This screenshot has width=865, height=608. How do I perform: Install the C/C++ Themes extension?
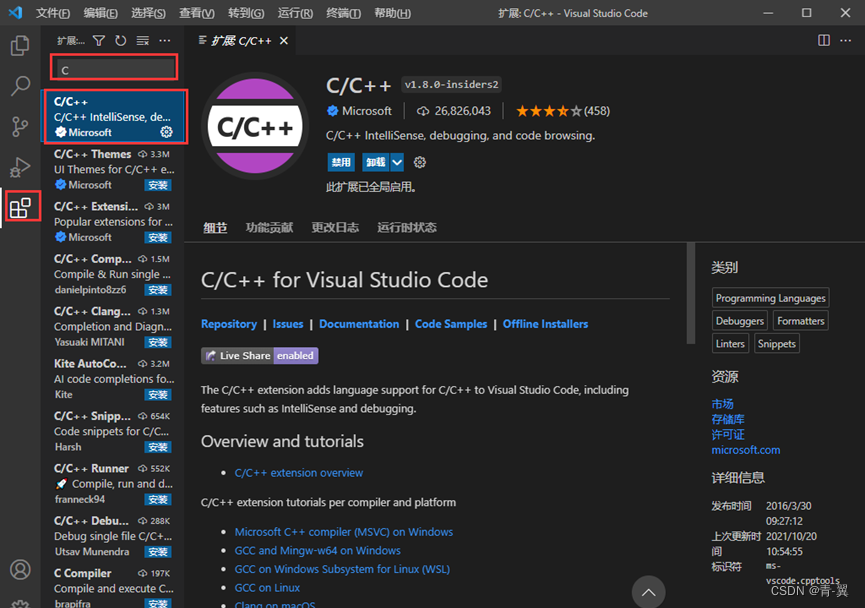point(158,185)
